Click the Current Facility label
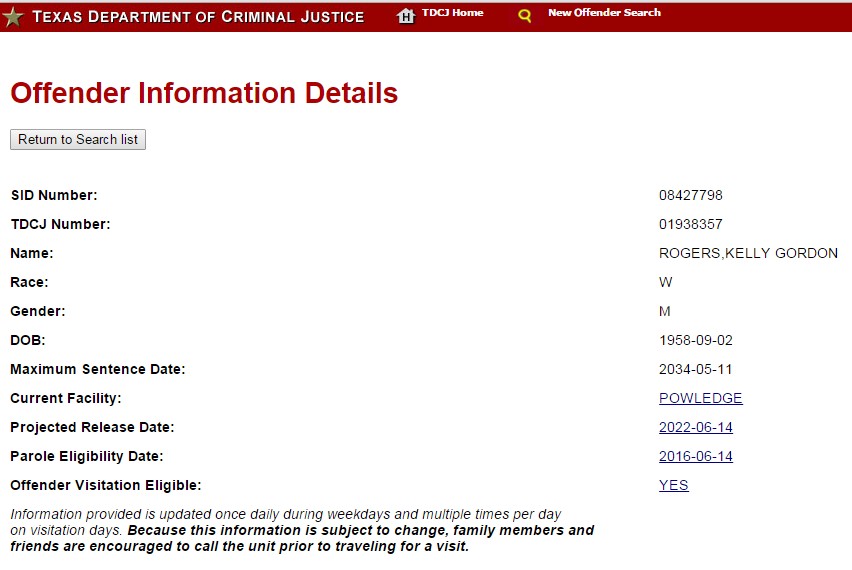Image resolution: width=852 pixels, height=570 pixels. click(x=66, y=398)
